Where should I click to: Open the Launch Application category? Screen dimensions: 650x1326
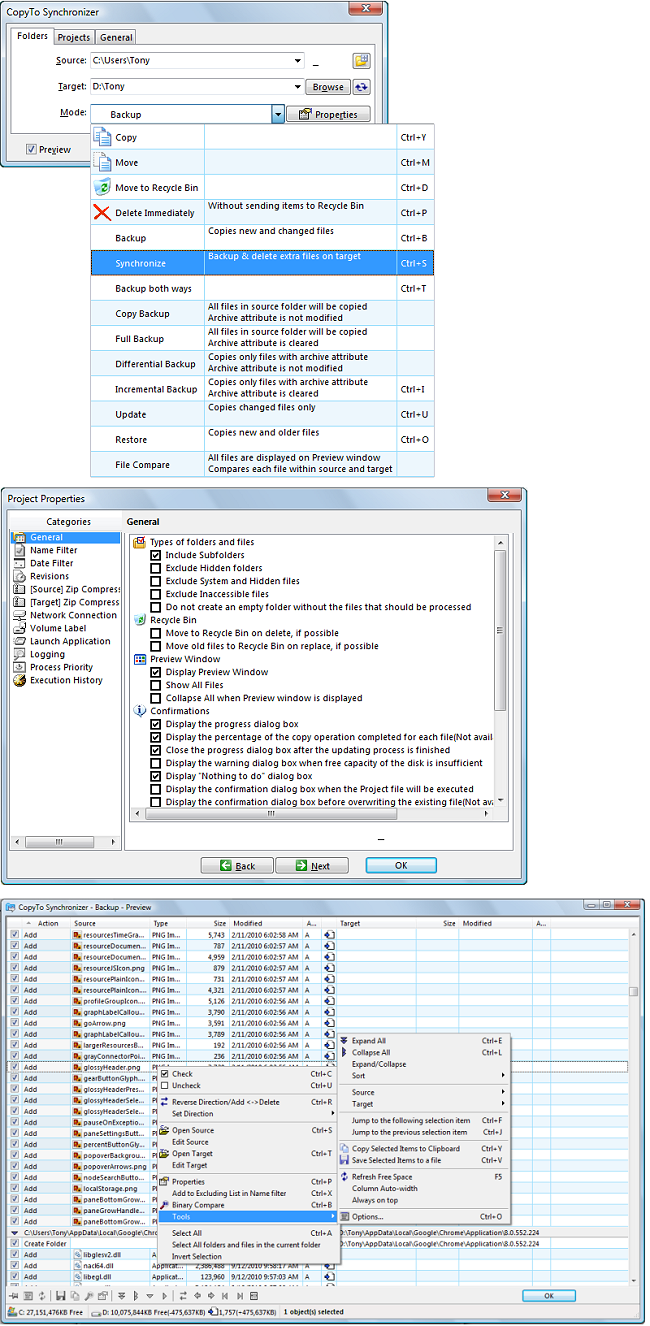[62, 641]
